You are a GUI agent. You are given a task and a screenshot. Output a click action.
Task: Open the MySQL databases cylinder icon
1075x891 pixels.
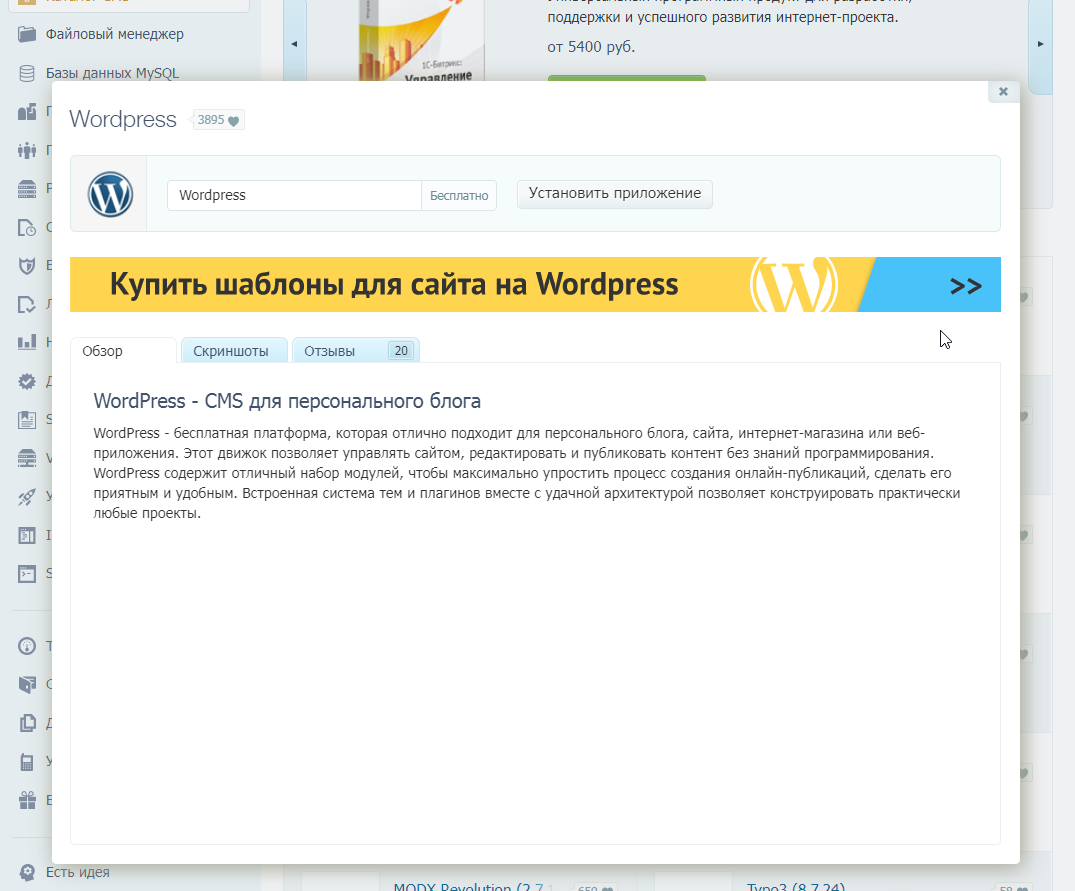[27, 73]
